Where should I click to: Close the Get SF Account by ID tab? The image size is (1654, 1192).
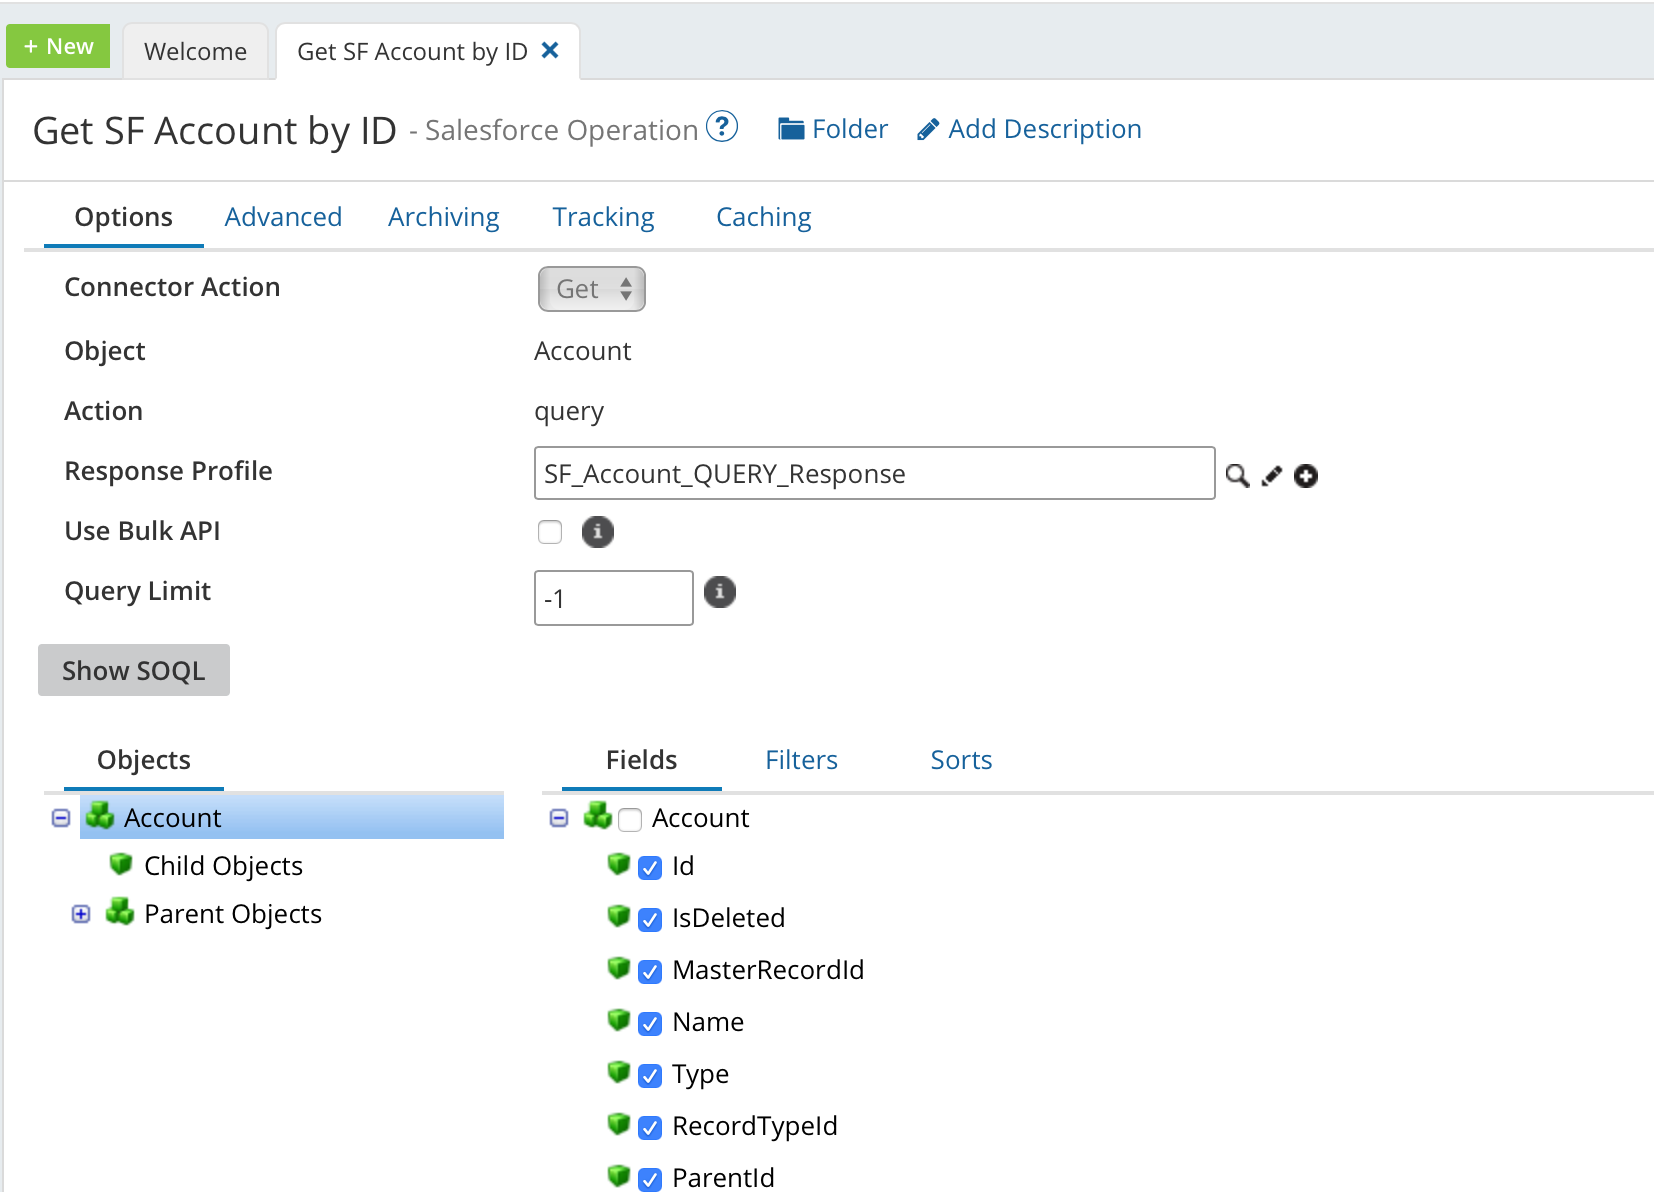(550, 50)
